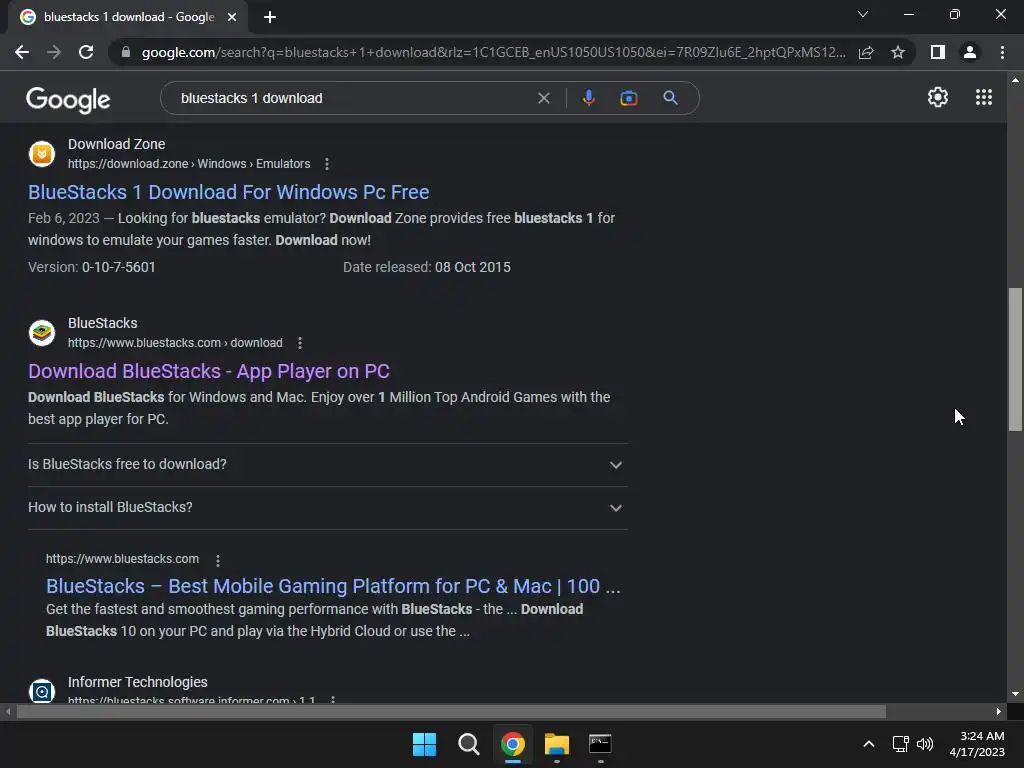Screen dimensions: 1024x768
Task: Open Download Zone favicon
Action: [x=42, y=154]
